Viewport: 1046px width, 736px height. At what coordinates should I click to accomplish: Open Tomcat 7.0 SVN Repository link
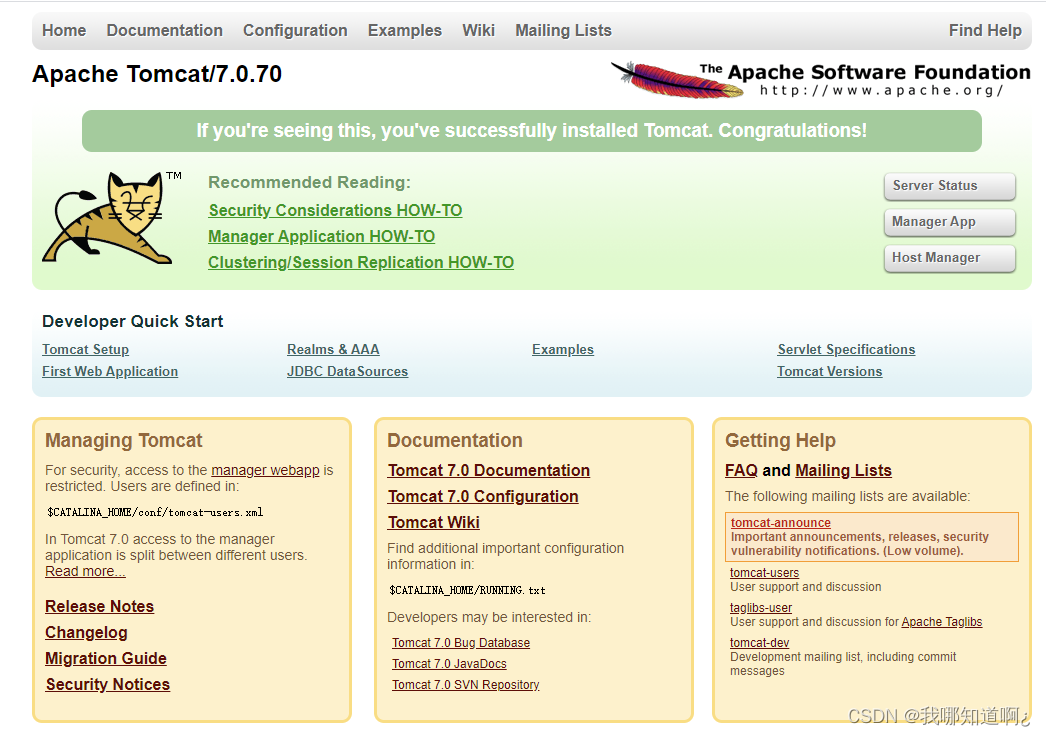tap(466, 685)
